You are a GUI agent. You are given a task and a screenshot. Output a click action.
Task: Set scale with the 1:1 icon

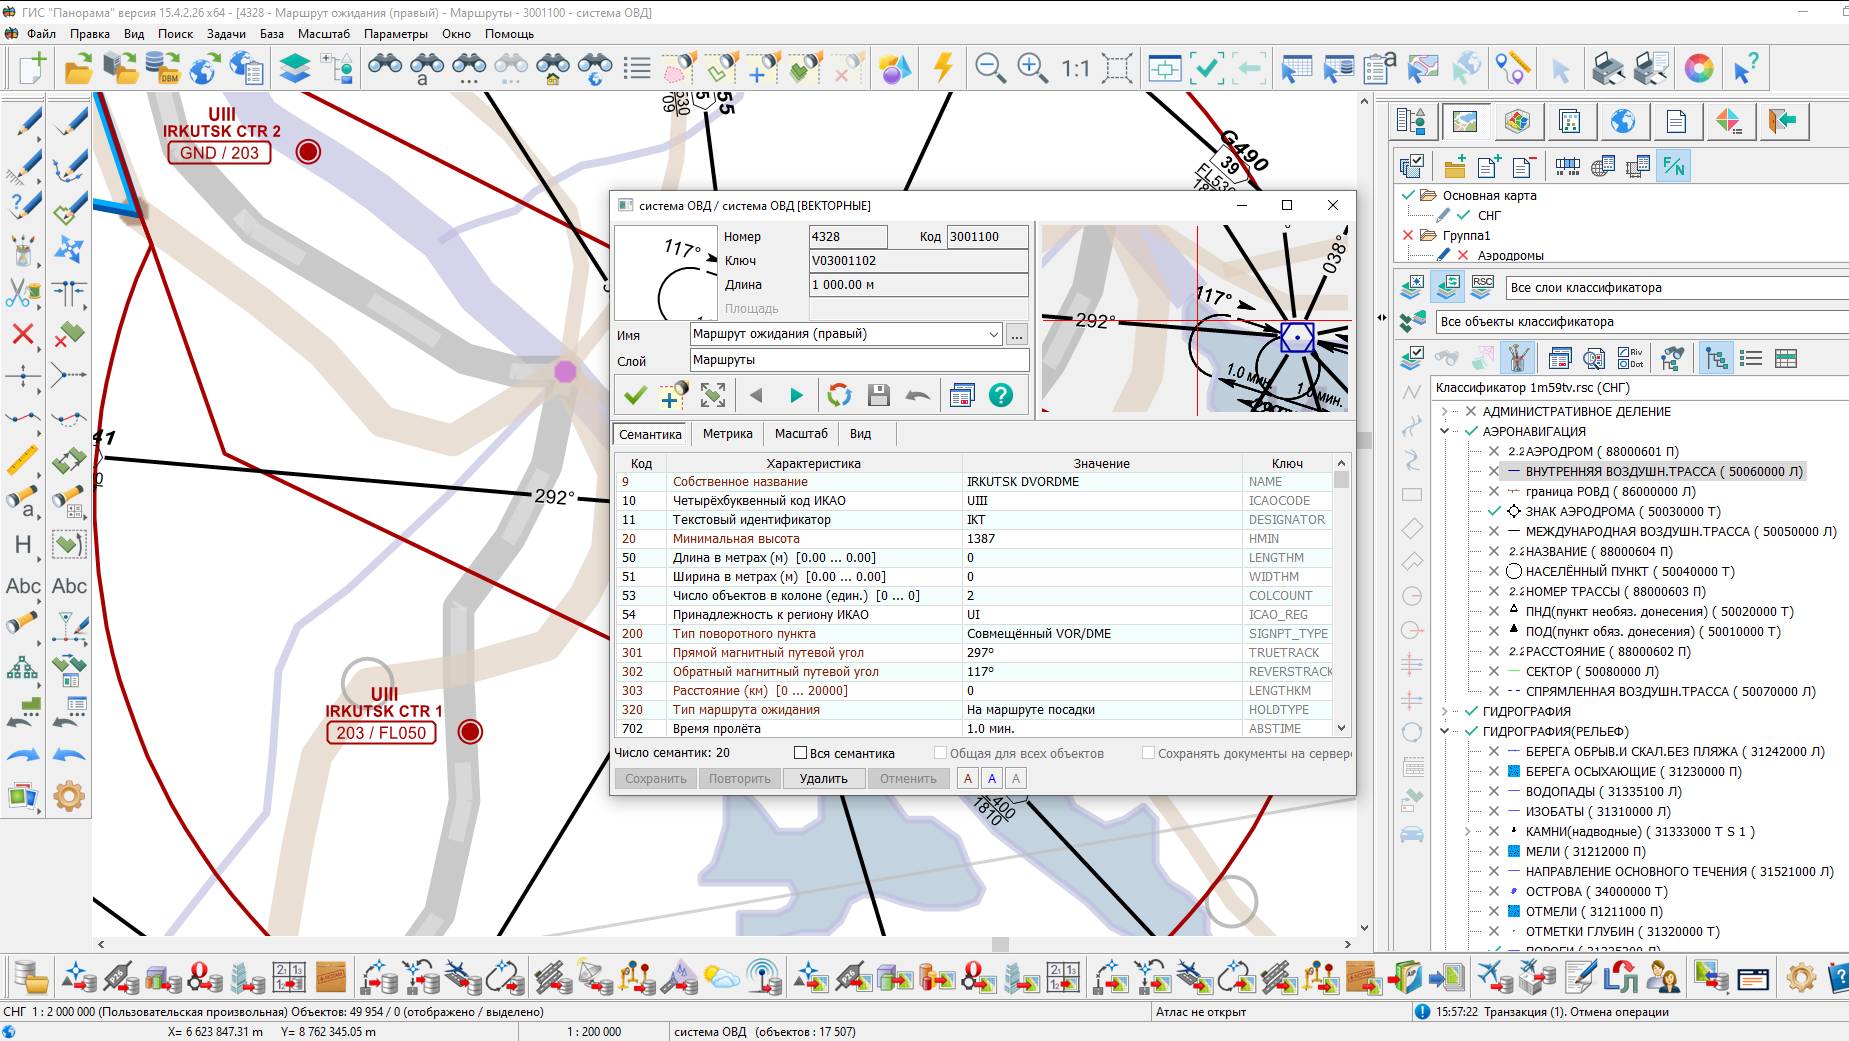click(1075, 68)
